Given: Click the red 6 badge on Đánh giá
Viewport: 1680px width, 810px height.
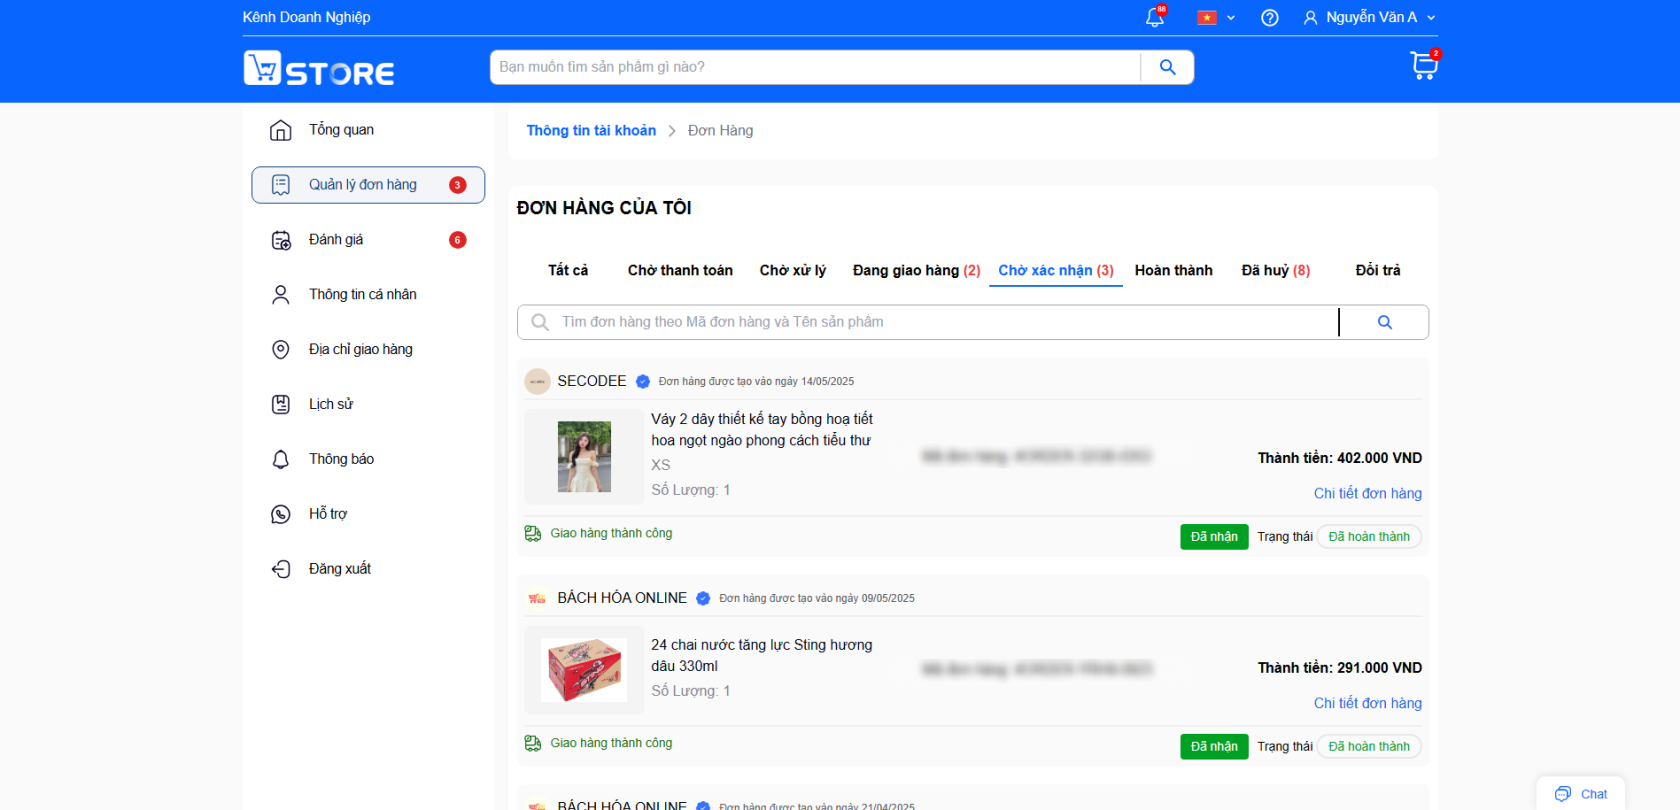Looking at the screenshot, I should tap(458, 240).
